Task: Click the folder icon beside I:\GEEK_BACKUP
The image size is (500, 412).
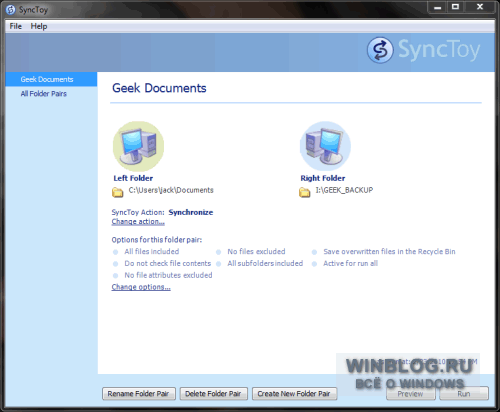Action: click(304, 192)
